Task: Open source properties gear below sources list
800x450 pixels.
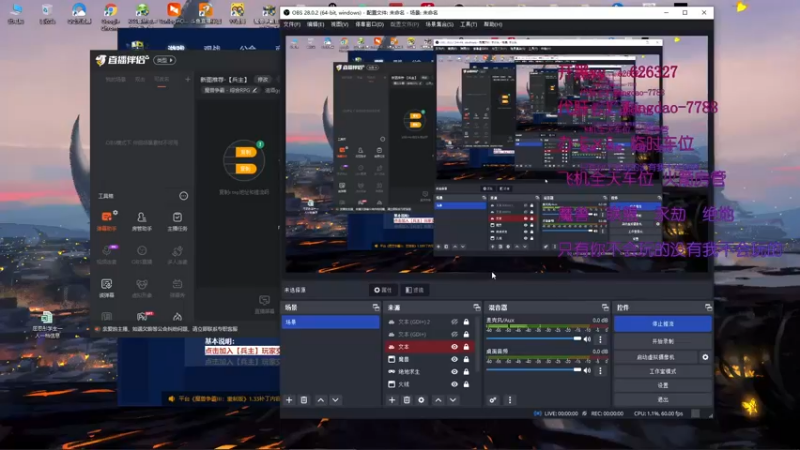Action: point(421,400)
